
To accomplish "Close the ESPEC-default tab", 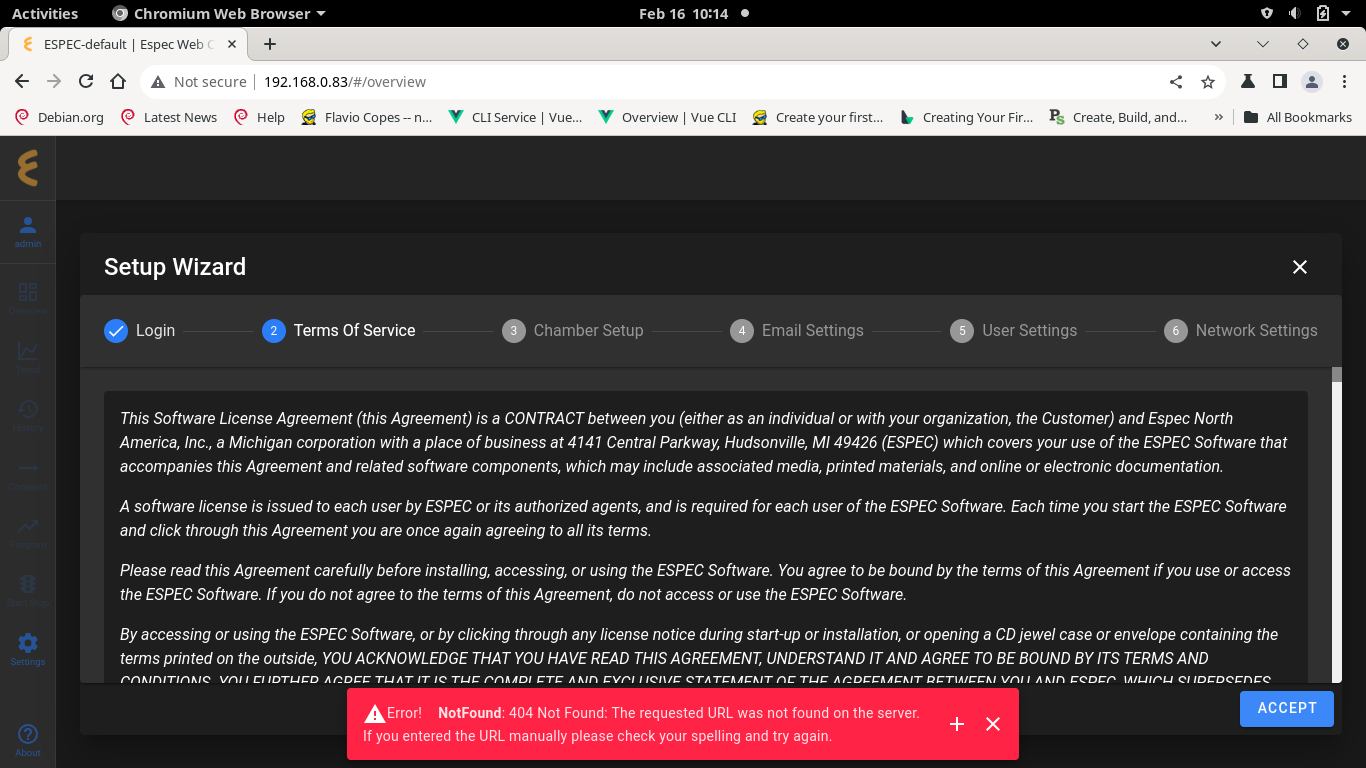I will [232, 44].
